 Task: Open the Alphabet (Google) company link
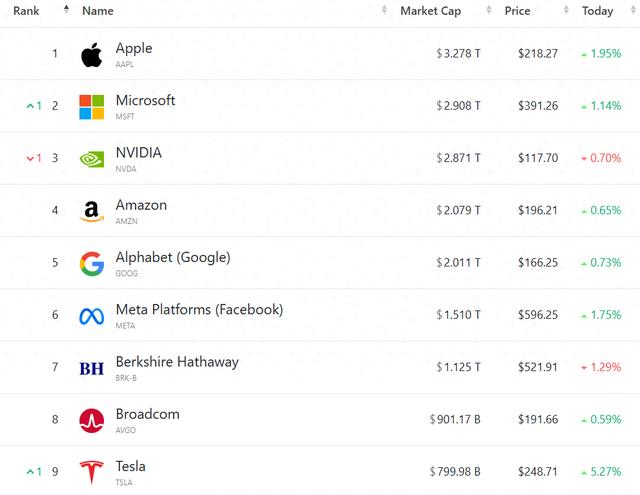click(x=173, y=257)
